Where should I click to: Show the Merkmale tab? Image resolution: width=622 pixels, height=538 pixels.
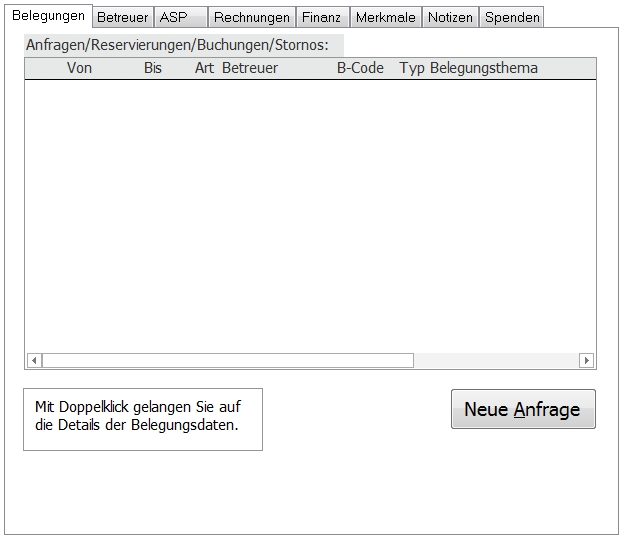[385, 17]
